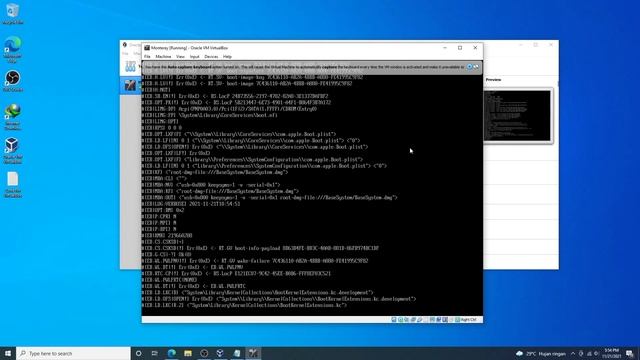
Task: Click the mouse integration status icon
Action: click(x=451, y=320)
